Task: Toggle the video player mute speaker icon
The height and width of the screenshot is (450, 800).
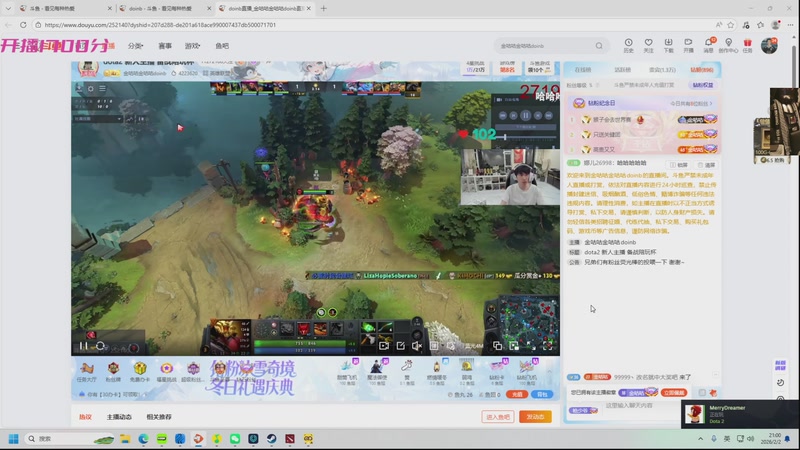Action: click(x=417, y=346)
